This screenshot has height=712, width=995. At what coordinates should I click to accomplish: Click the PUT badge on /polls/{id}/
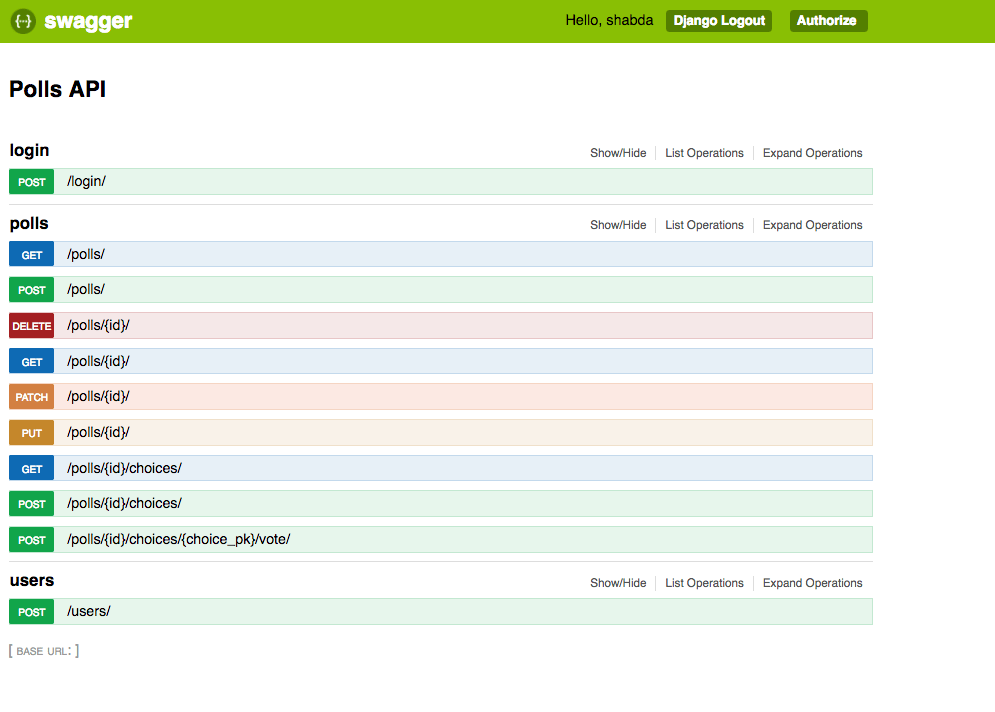pos(31,432)
